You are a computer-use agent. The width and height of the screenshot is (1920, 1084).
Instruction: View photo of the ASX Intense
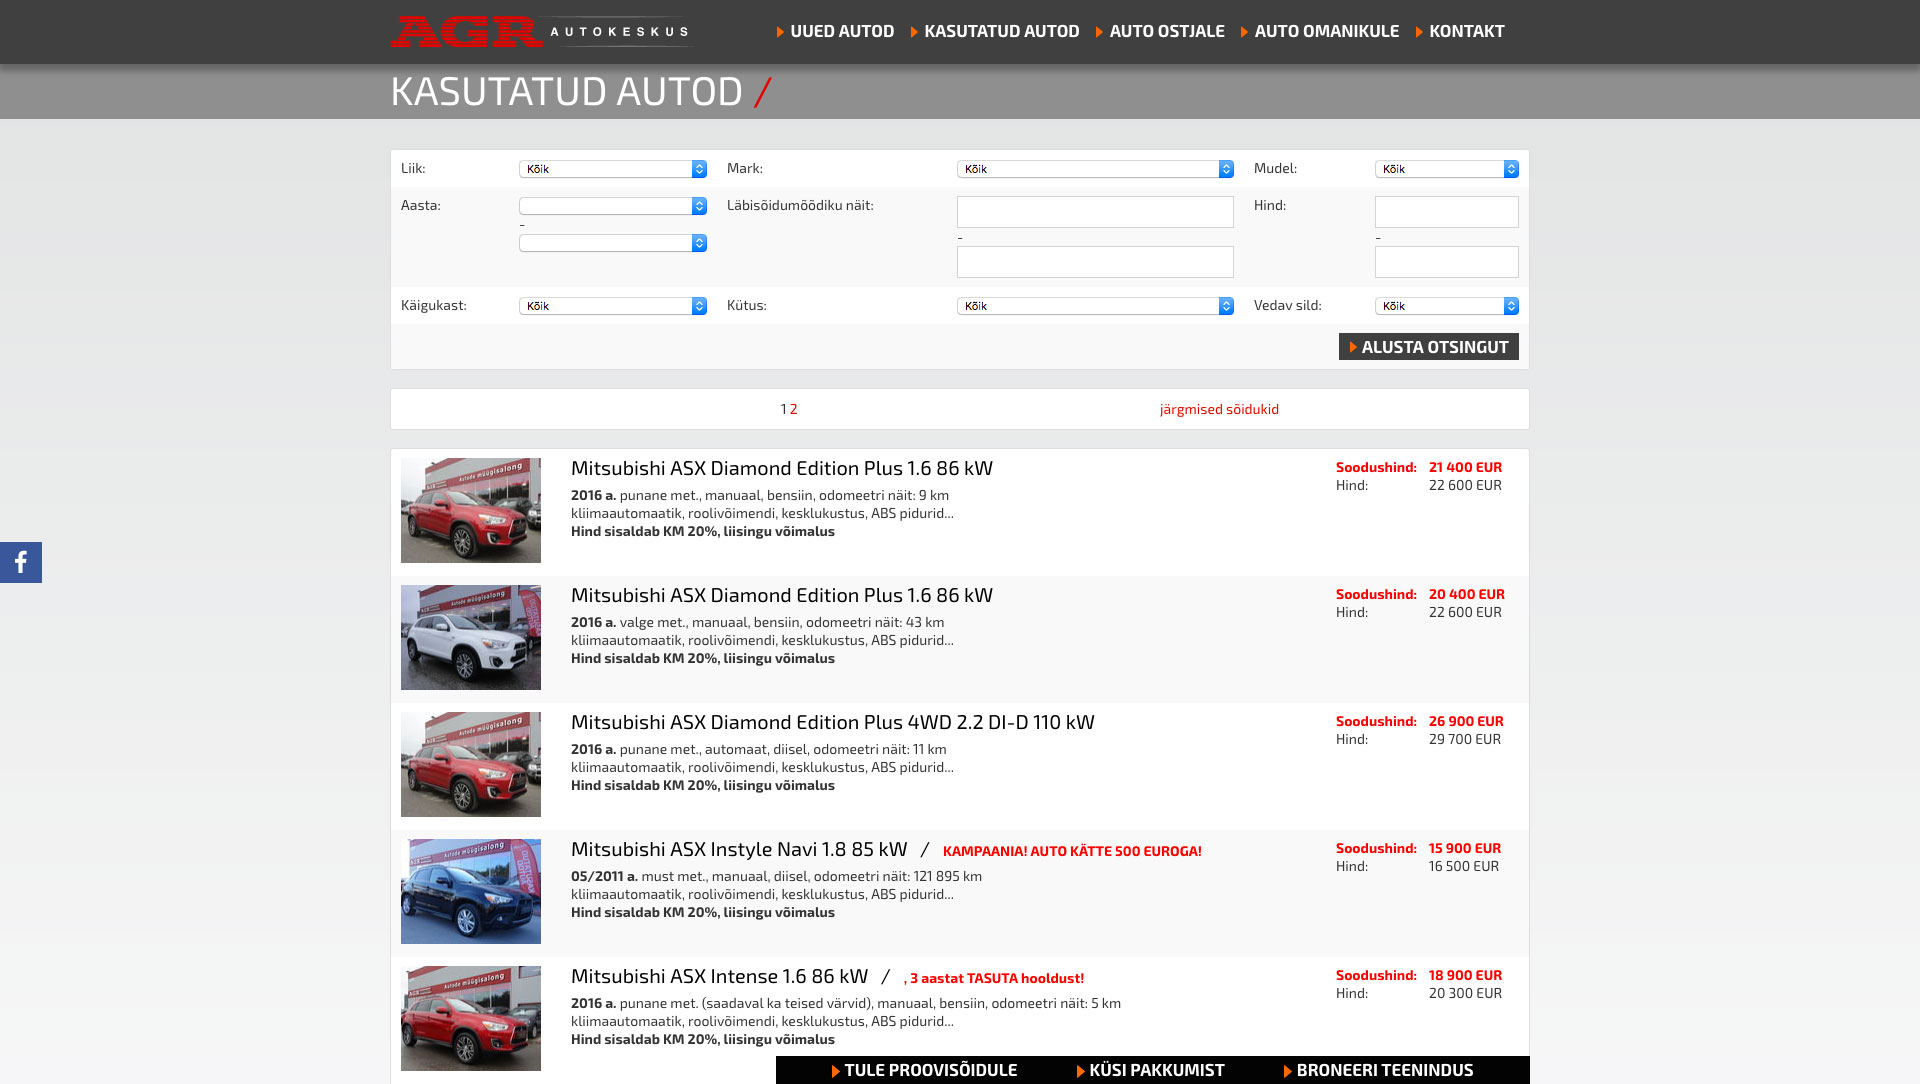click(471, 1018)
